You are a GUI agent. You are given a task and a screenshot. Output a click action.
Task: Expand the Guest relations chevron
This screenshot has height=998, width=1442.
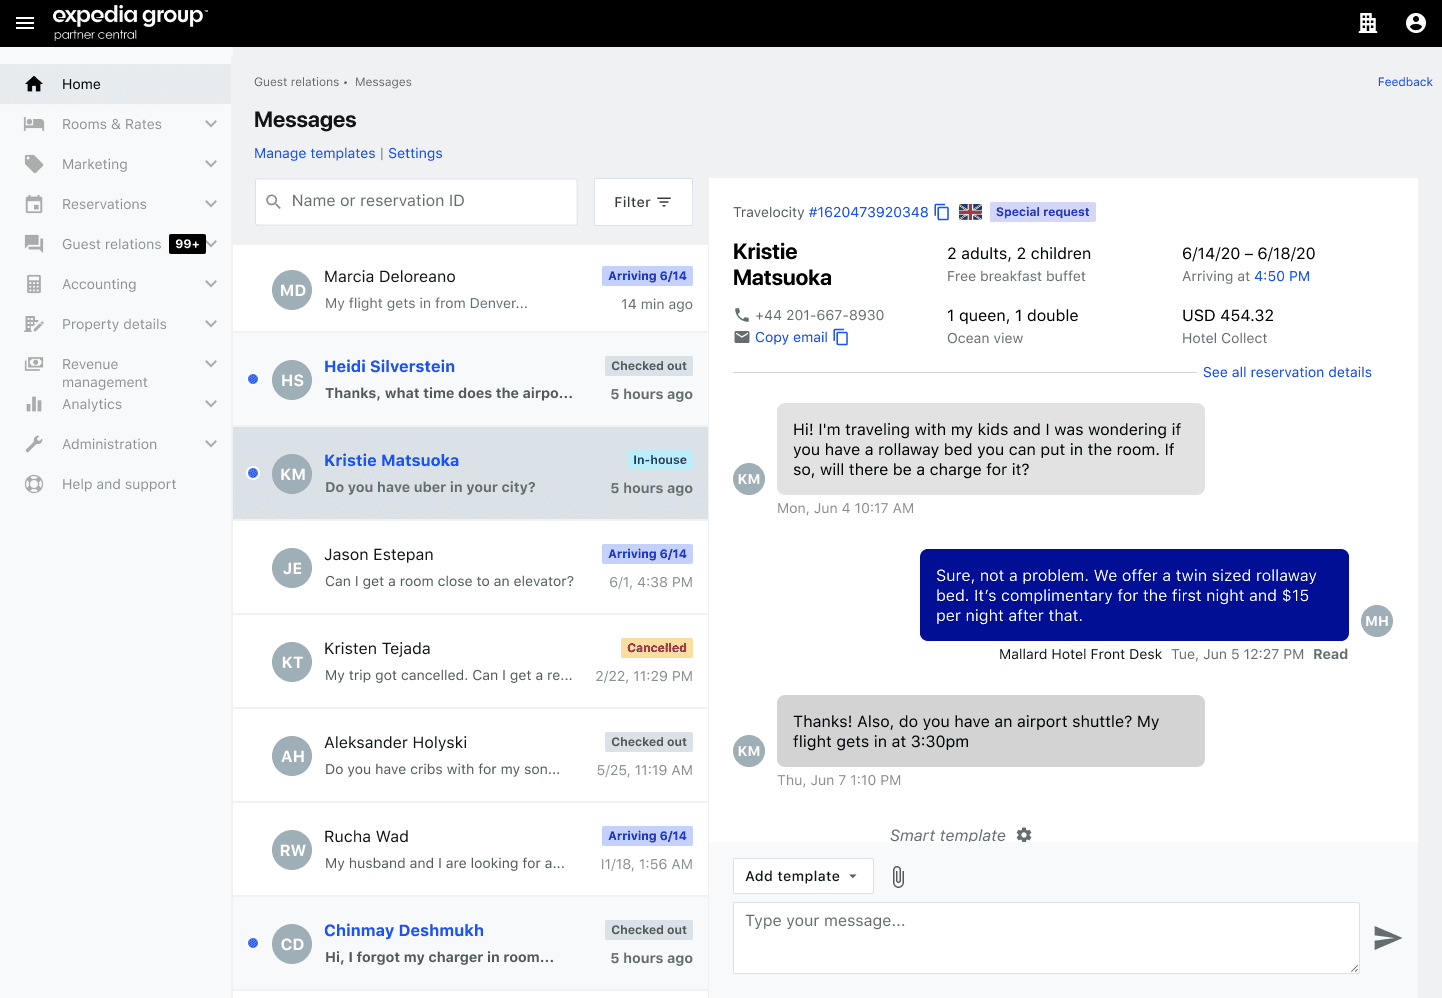click(213, 244)
